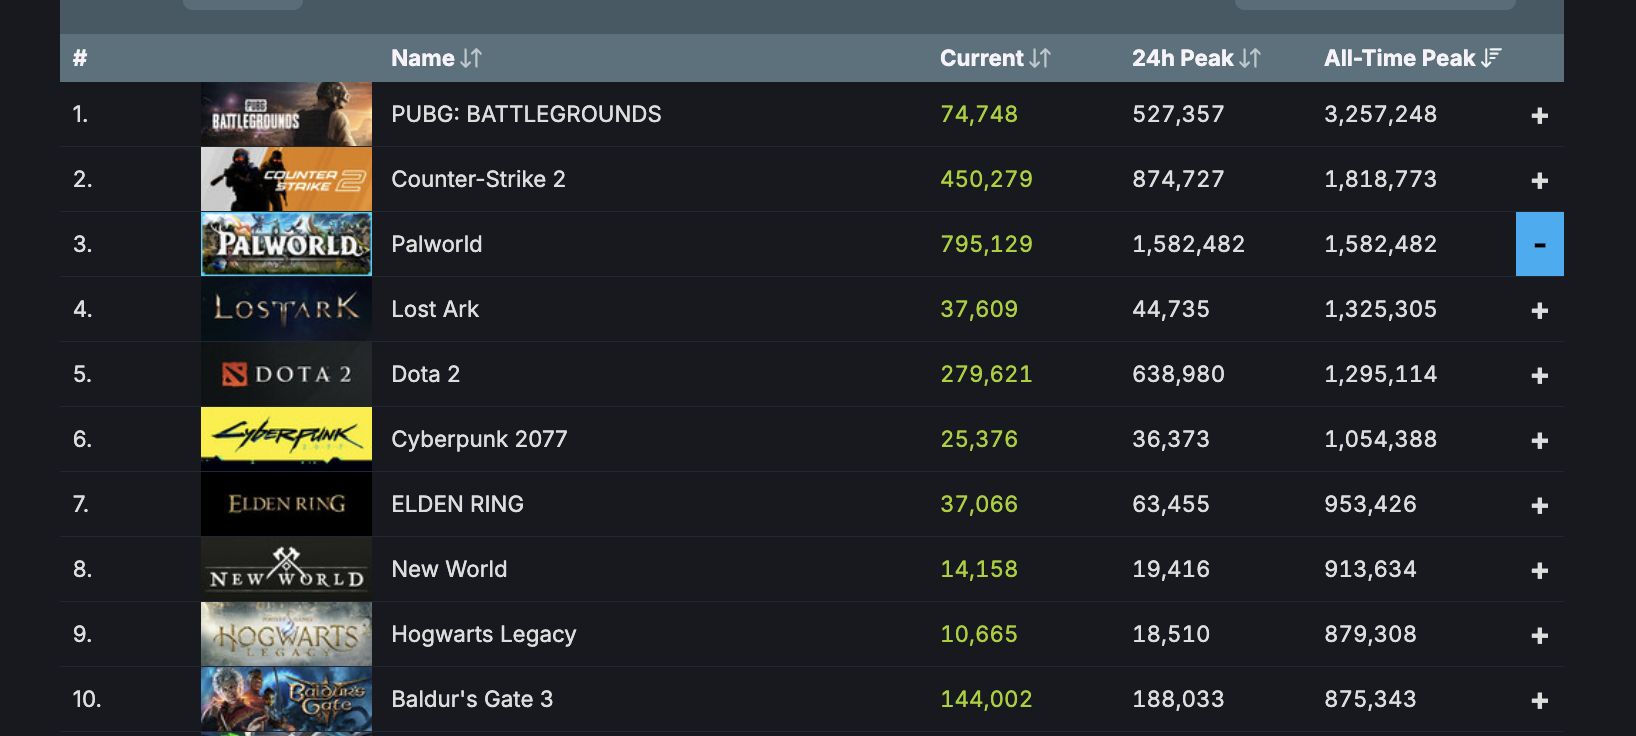Select Counter-Strike 2 current count 450,279
1636x736 pixels.
click(986, 179)
